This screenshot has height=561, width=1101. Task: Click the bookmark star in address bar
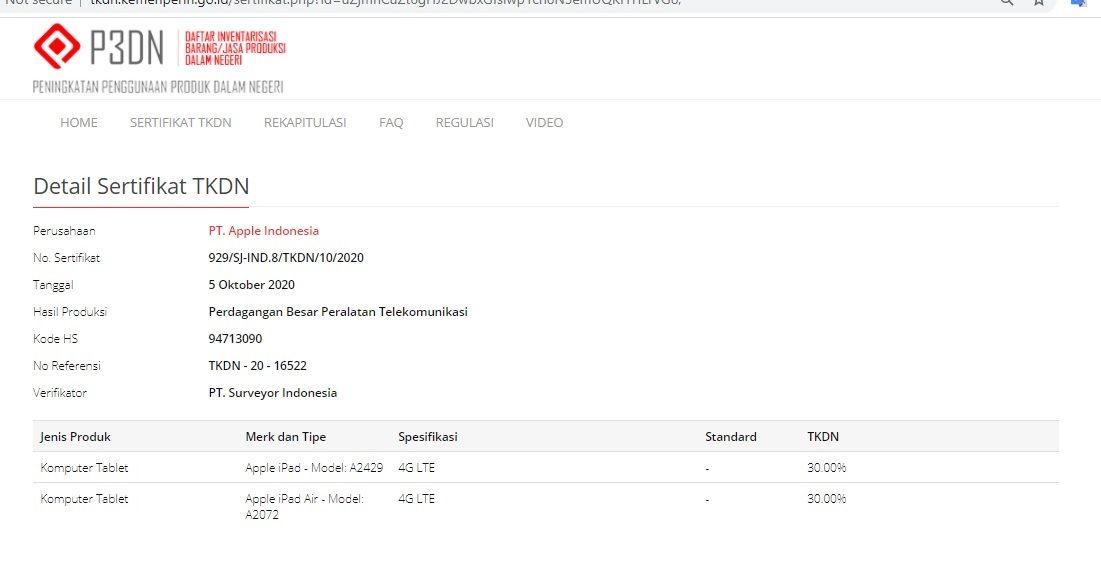click(x=1039, y=3)
